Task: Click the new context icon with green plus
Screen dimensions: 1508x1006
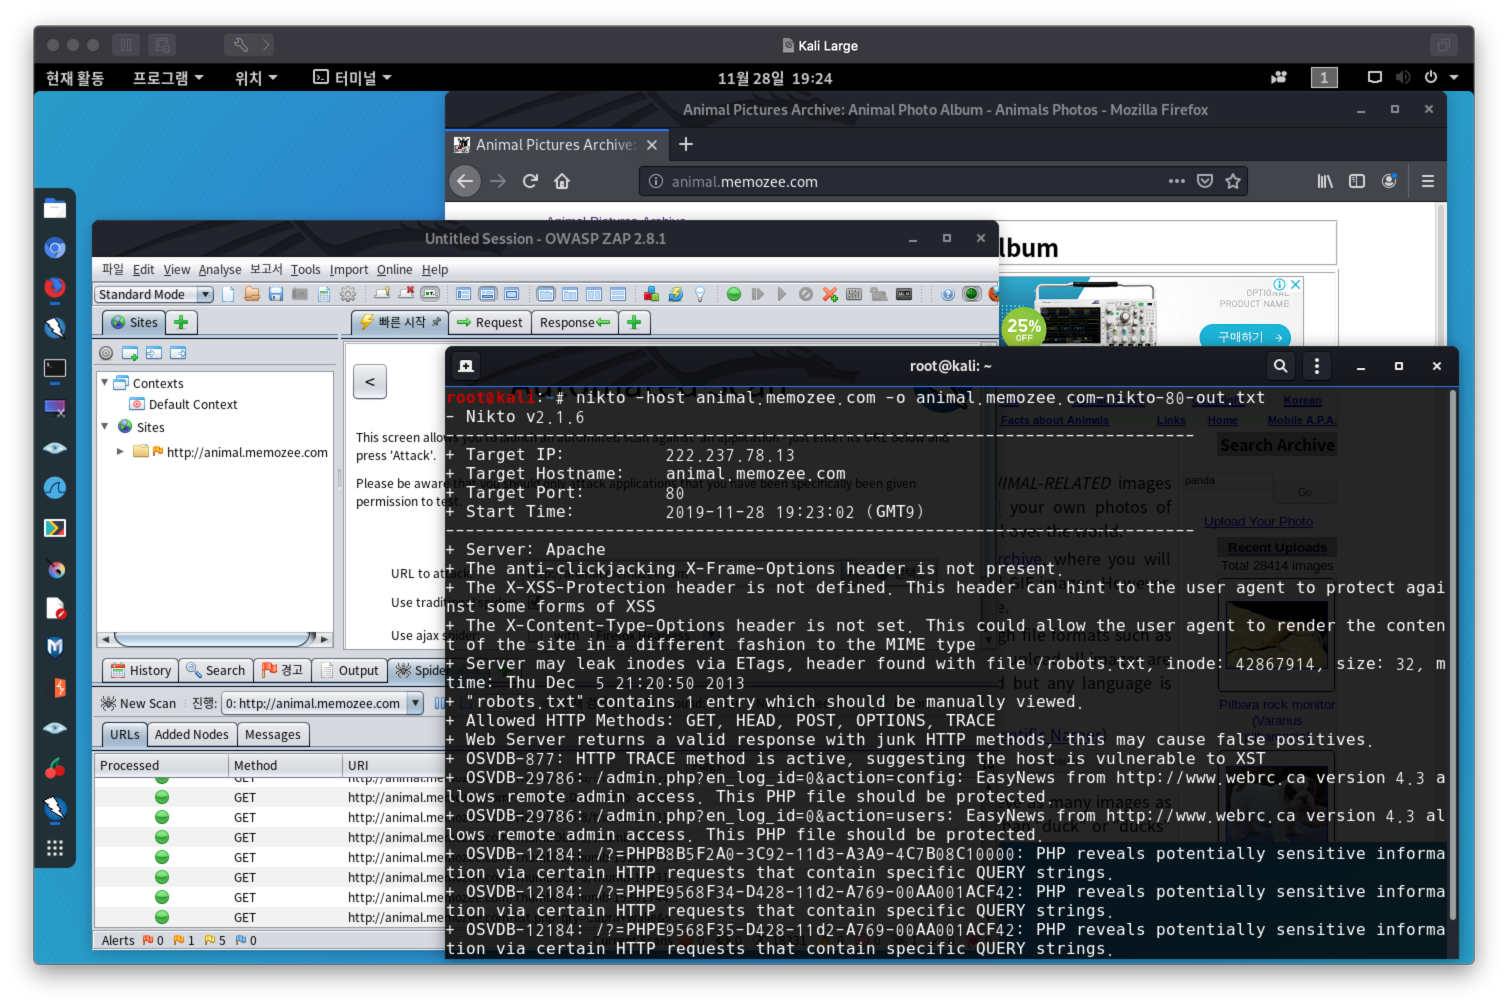Action: (130, 353)
